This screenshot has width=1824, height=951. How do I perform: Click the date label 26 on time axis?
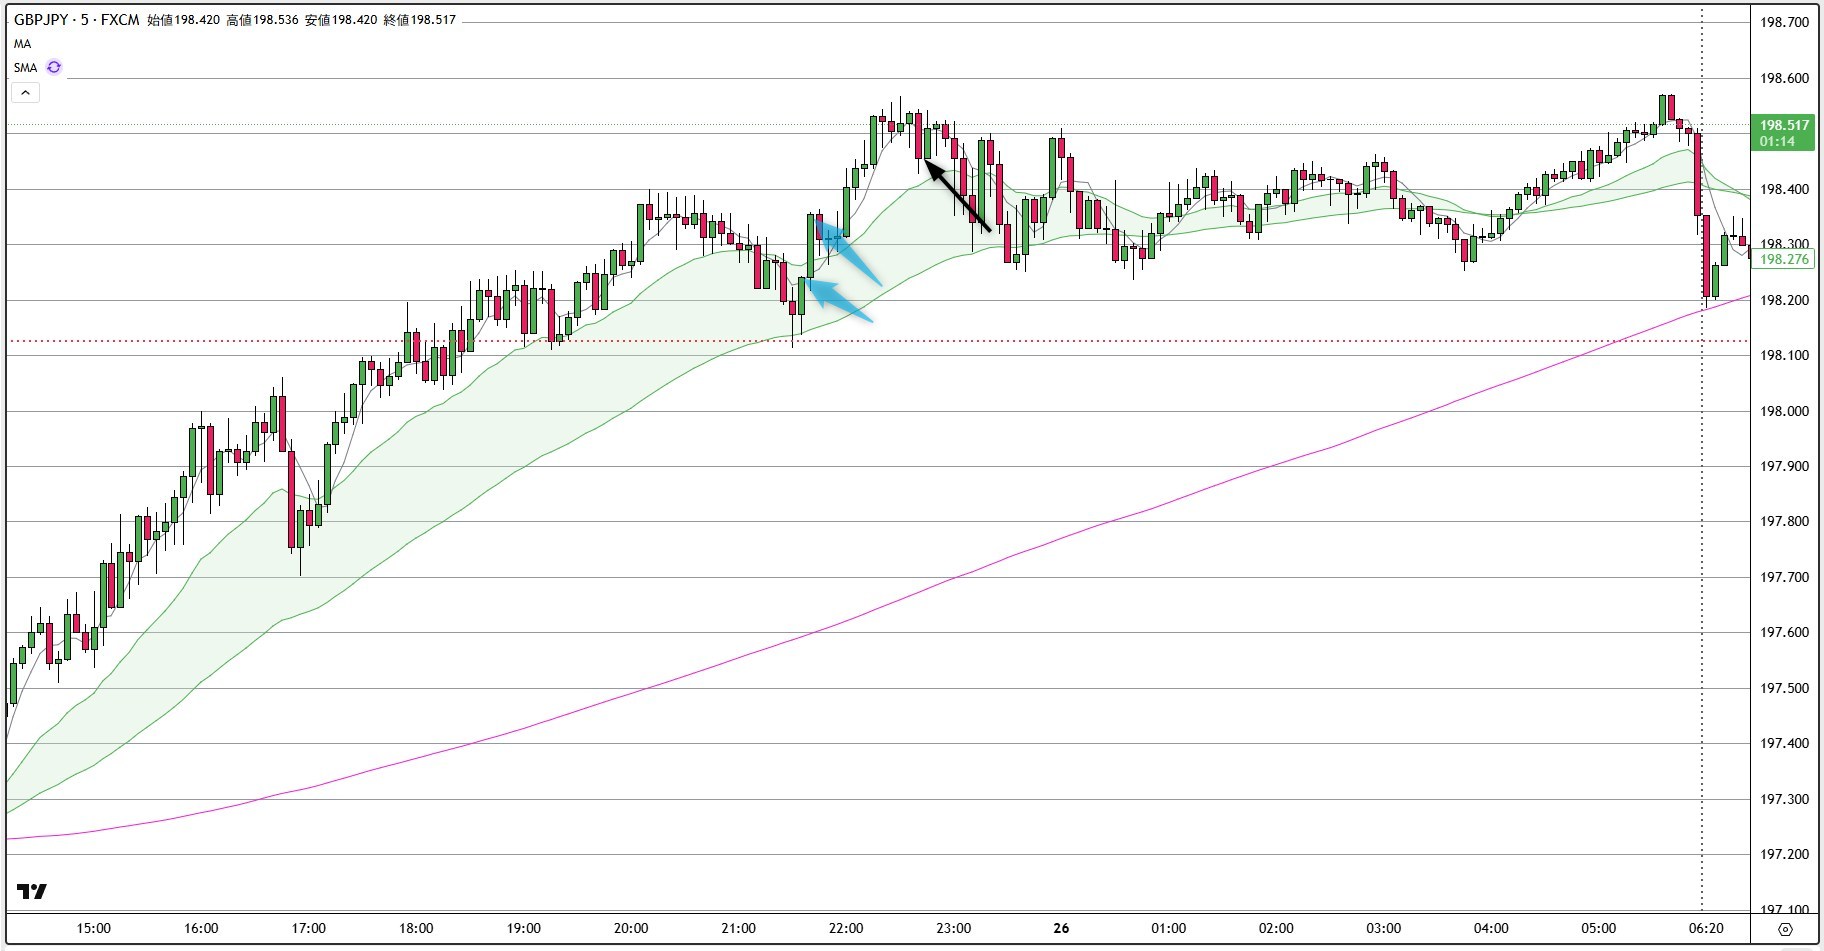(1061, 928)
